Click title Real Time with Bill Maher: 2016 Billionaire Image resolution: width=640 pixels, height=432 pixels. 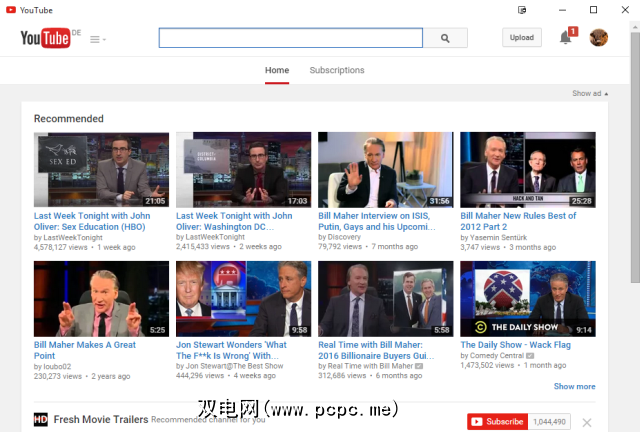pyautogui.click(x=376, y=350)
